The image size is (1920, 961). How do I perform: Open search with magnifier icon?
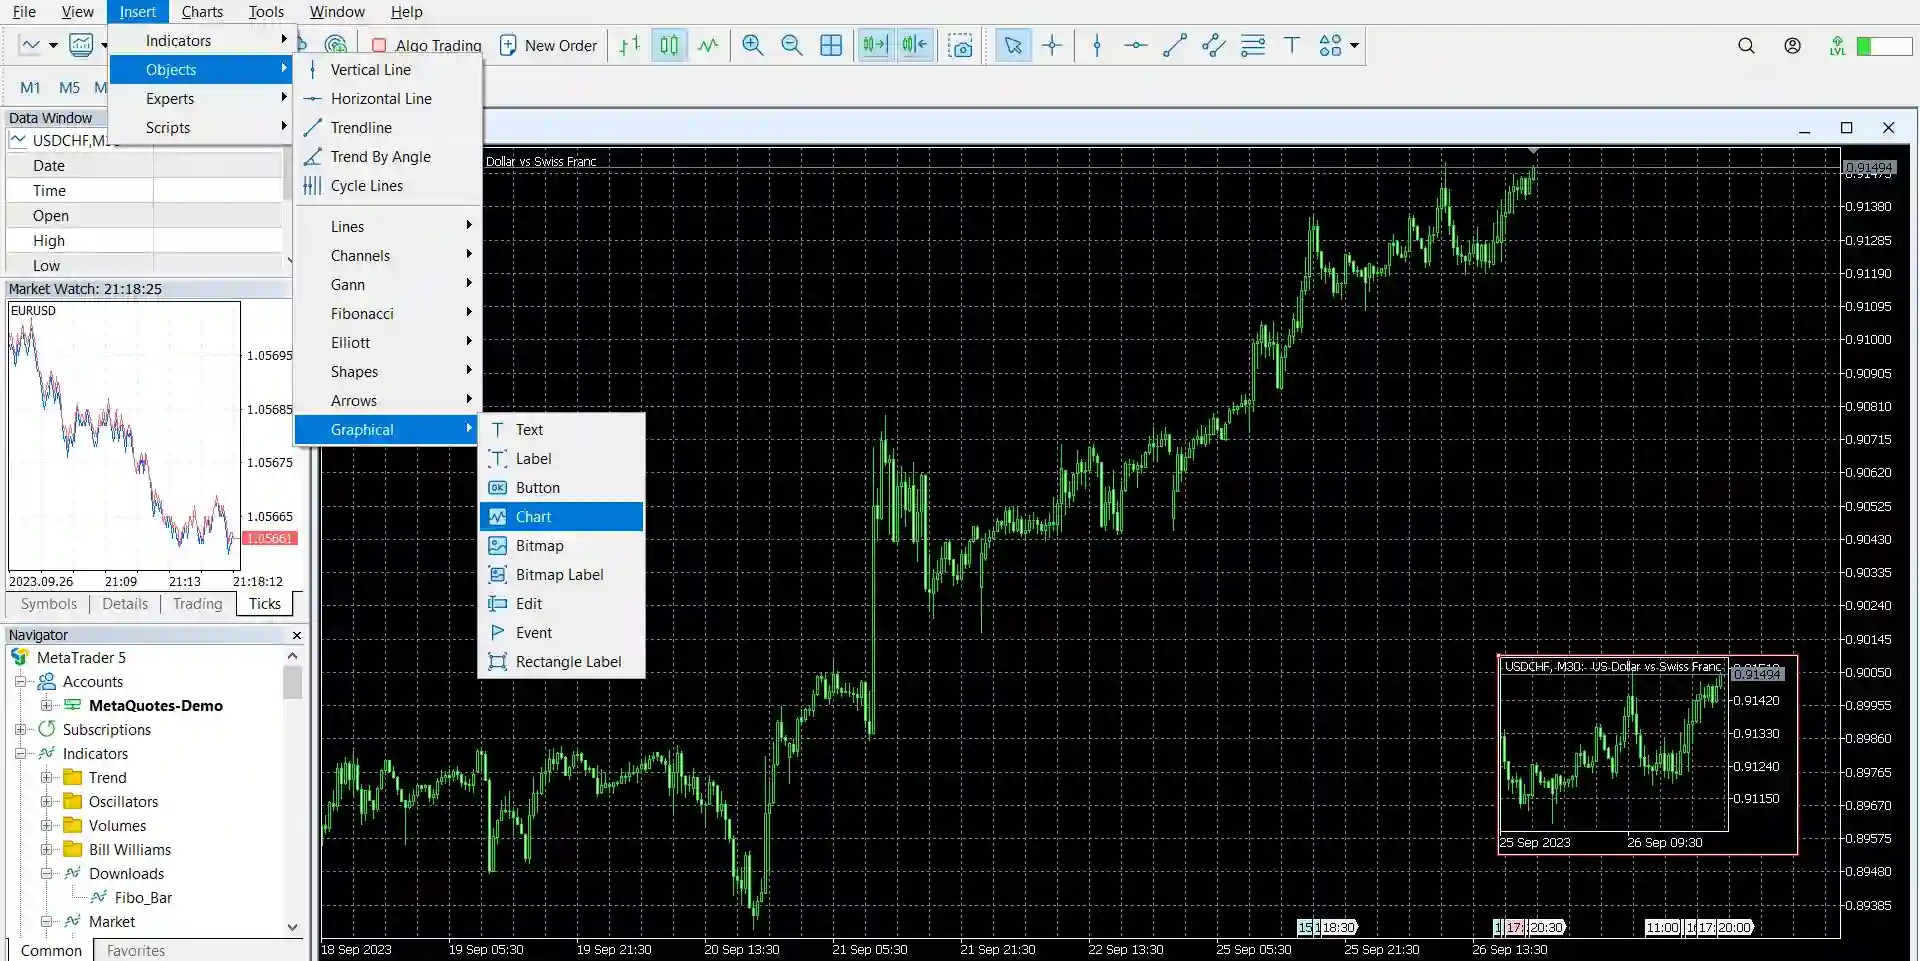[x=1746, y=45]
